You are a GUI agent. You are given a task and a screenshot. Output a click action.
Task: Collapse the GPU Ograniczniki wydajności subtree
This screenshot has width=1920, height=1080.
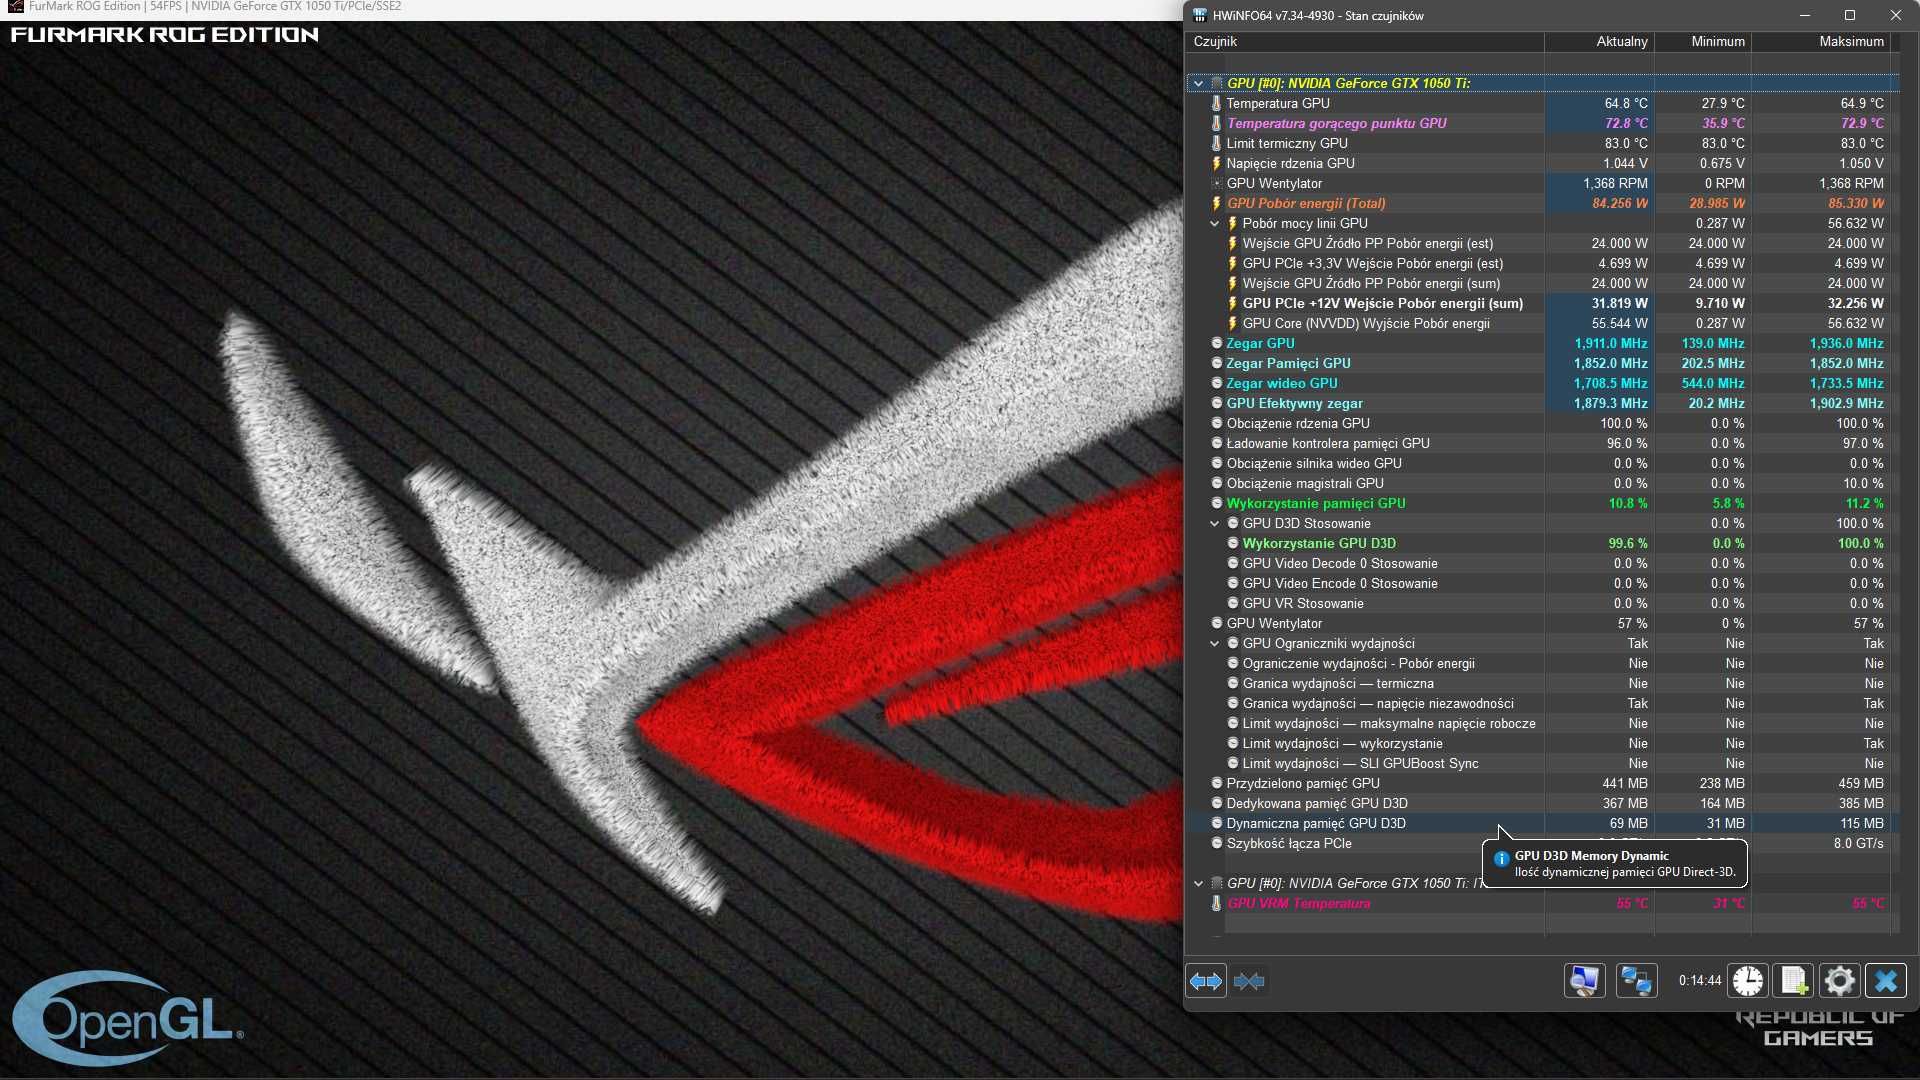[x=1214, y=643]
